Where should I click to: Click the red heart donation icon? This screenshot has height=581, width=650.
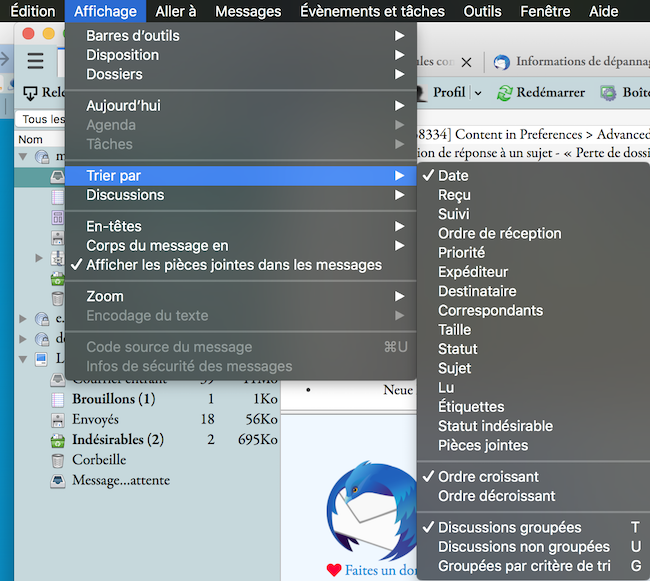click(334, 570)
